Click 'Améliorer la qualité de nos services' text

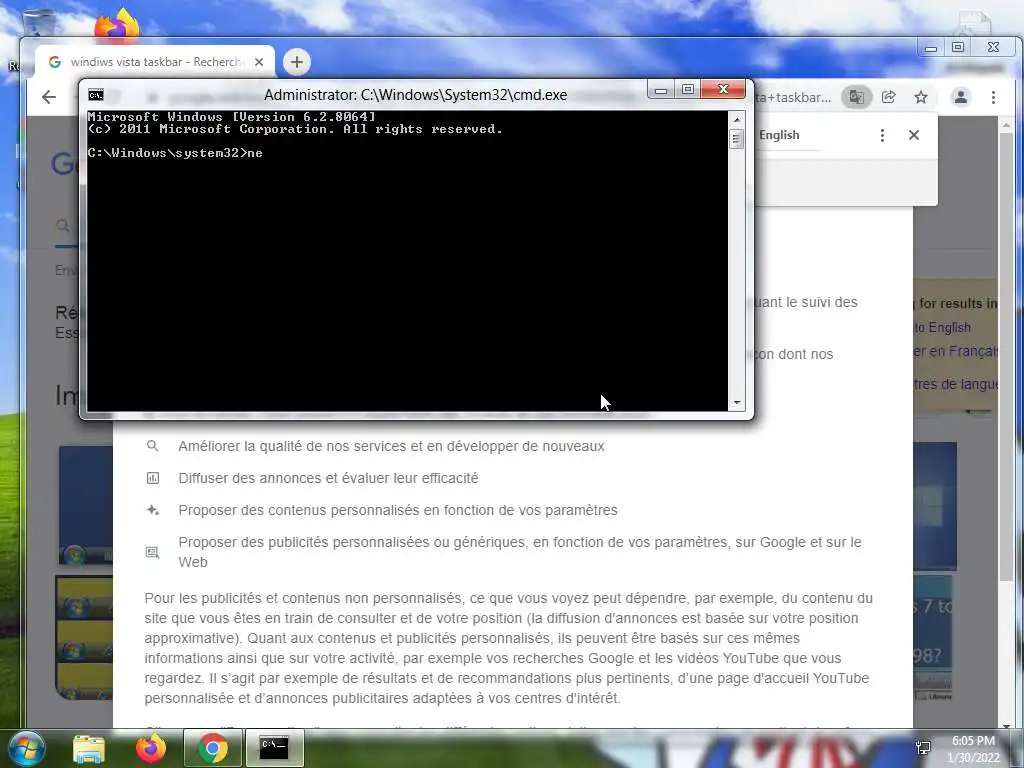(x=391, y=447)
